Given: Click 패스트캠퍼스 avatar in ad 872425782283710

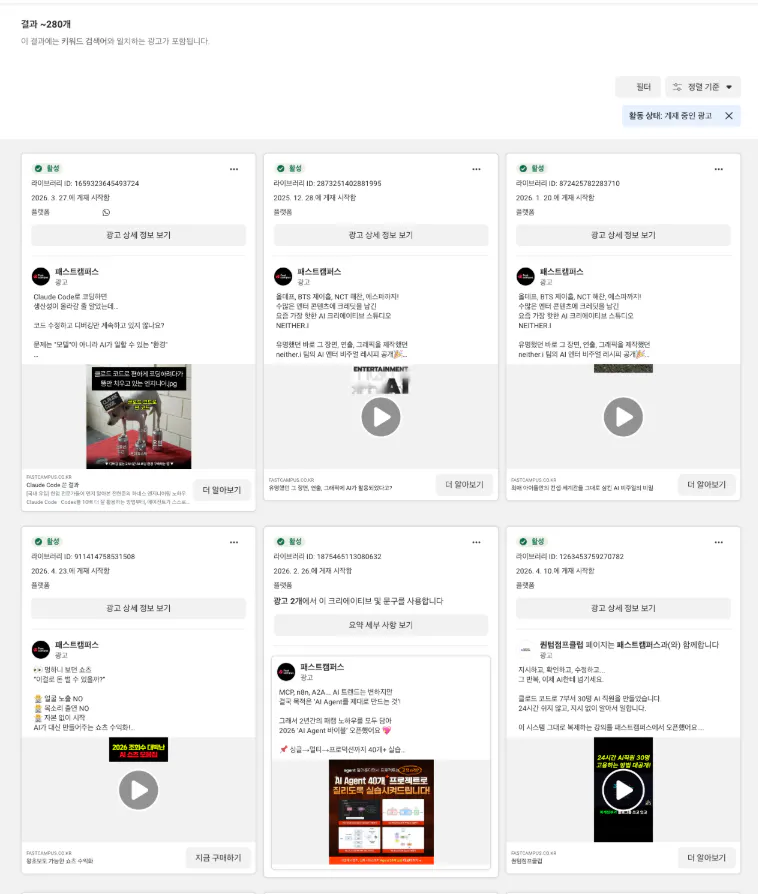Looking at the screenshot, I should point(525,277).
